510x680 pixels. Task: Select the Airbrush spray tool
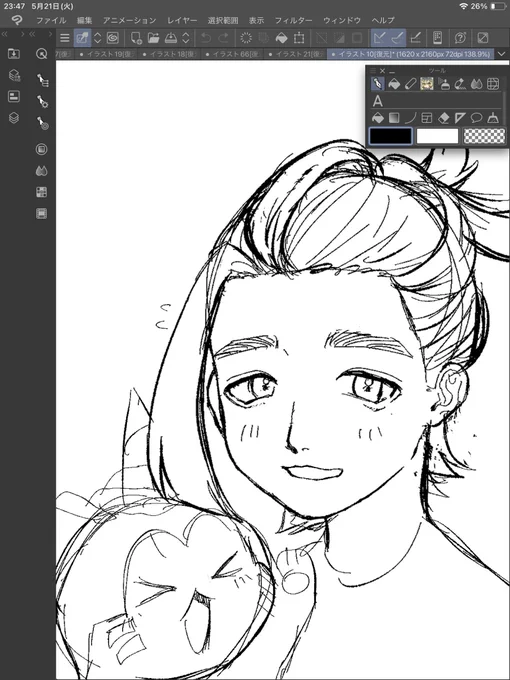pyautogui.click(x=444, y=84)
